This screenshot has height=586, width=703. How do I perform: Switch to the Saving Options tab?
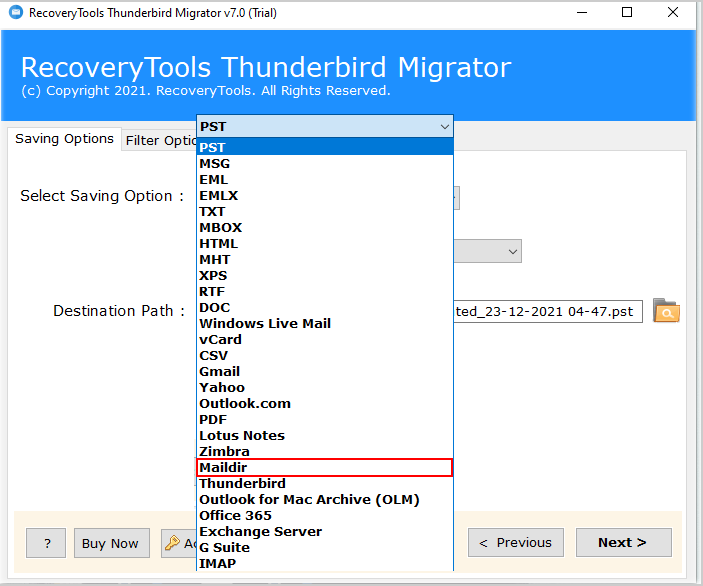(64, 139)
